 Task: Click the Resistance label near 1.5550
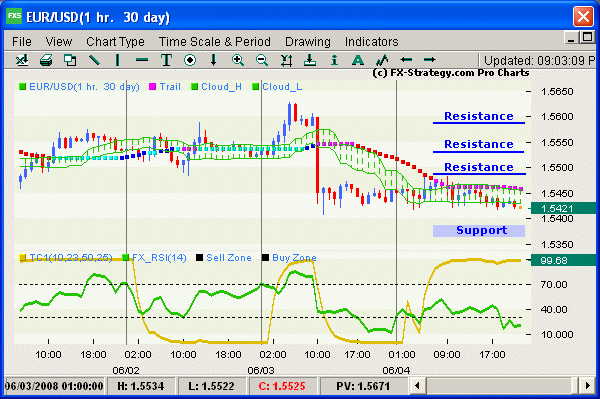pos(479,144)
